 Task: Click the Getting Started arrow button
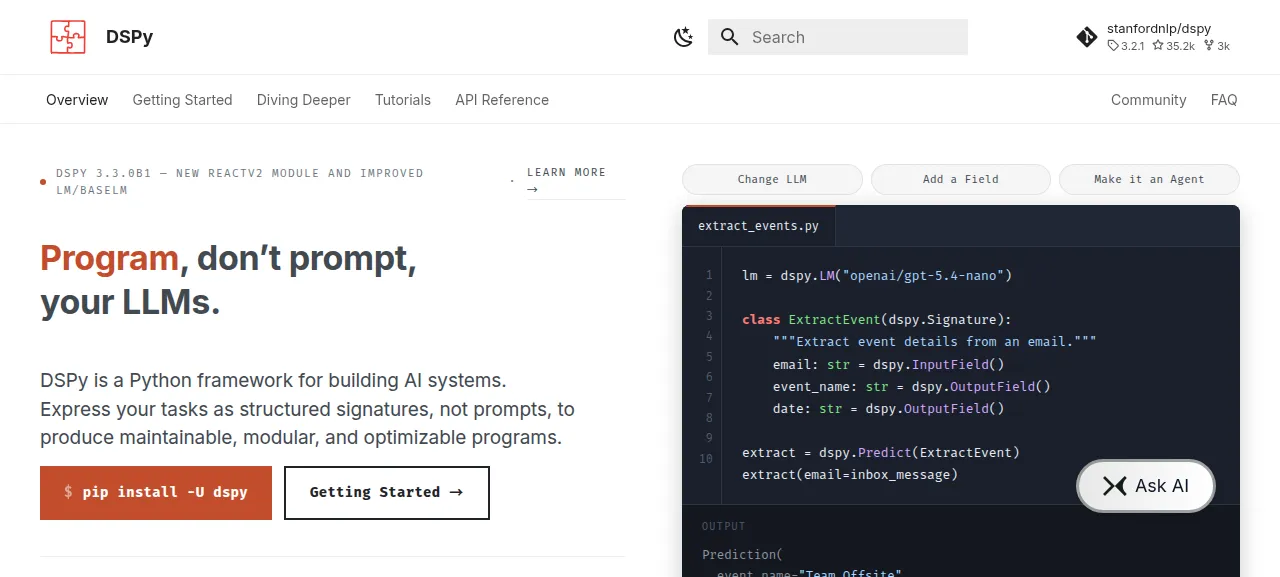point(387,492)
